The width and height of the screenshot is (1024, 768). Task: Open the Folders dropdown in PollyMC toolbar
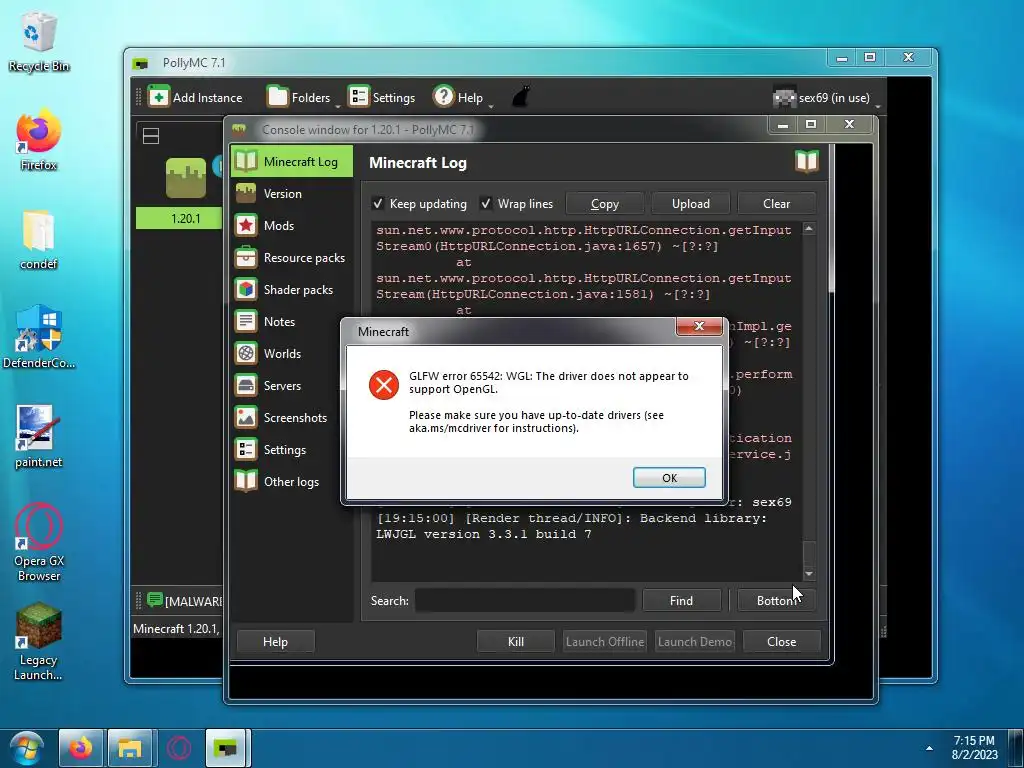(303, 97)
